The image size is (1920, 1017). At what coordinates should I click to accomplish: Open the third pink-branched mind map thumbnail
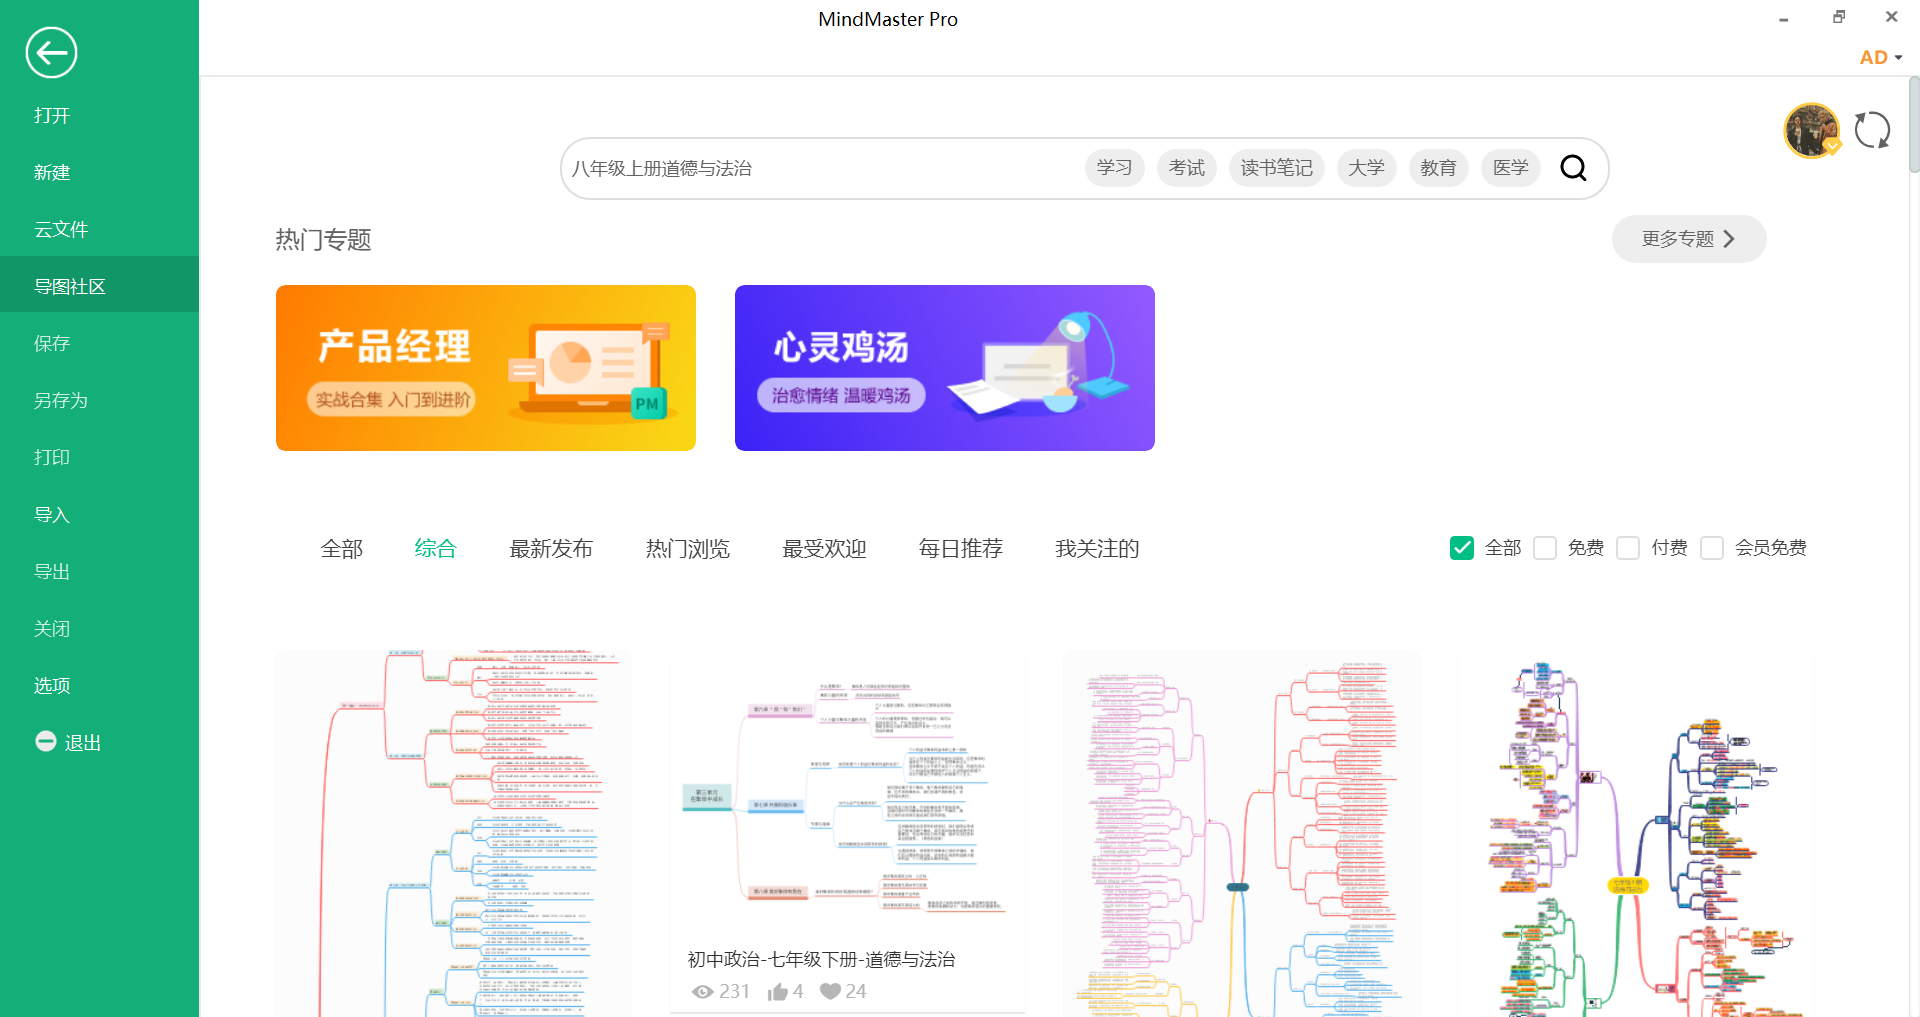coord(1241,834)
